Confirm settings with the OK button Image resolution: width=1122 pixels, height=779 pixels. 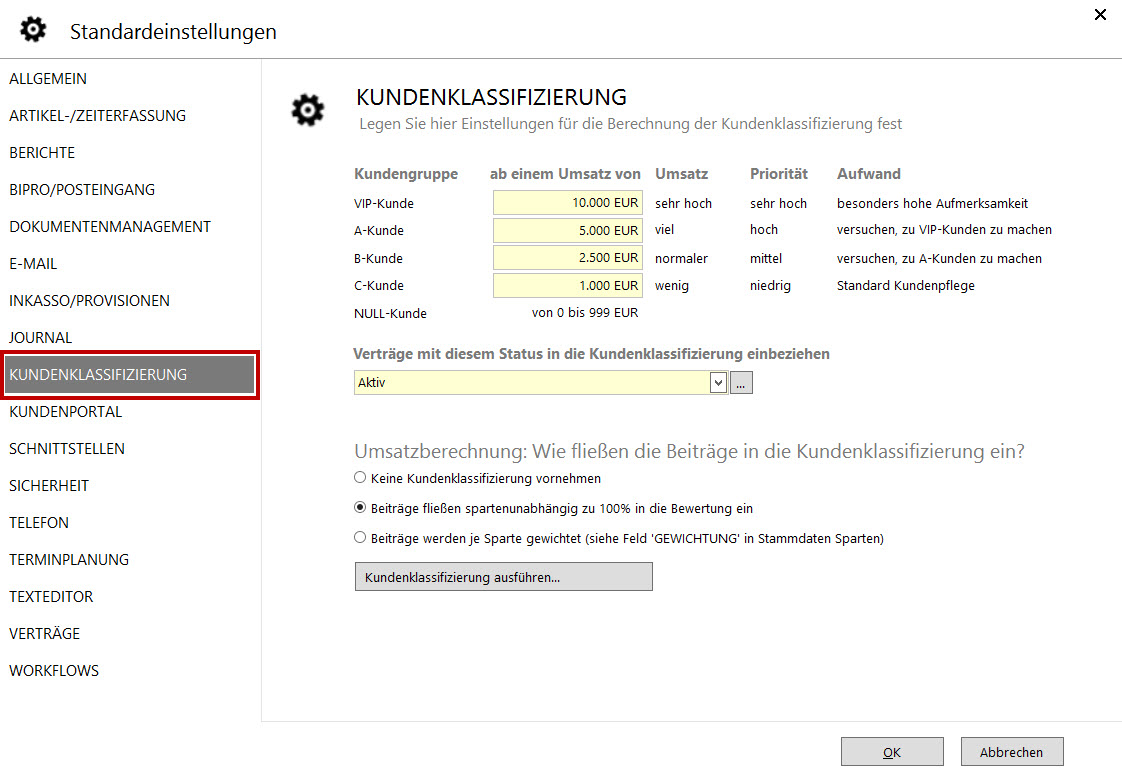892,752
